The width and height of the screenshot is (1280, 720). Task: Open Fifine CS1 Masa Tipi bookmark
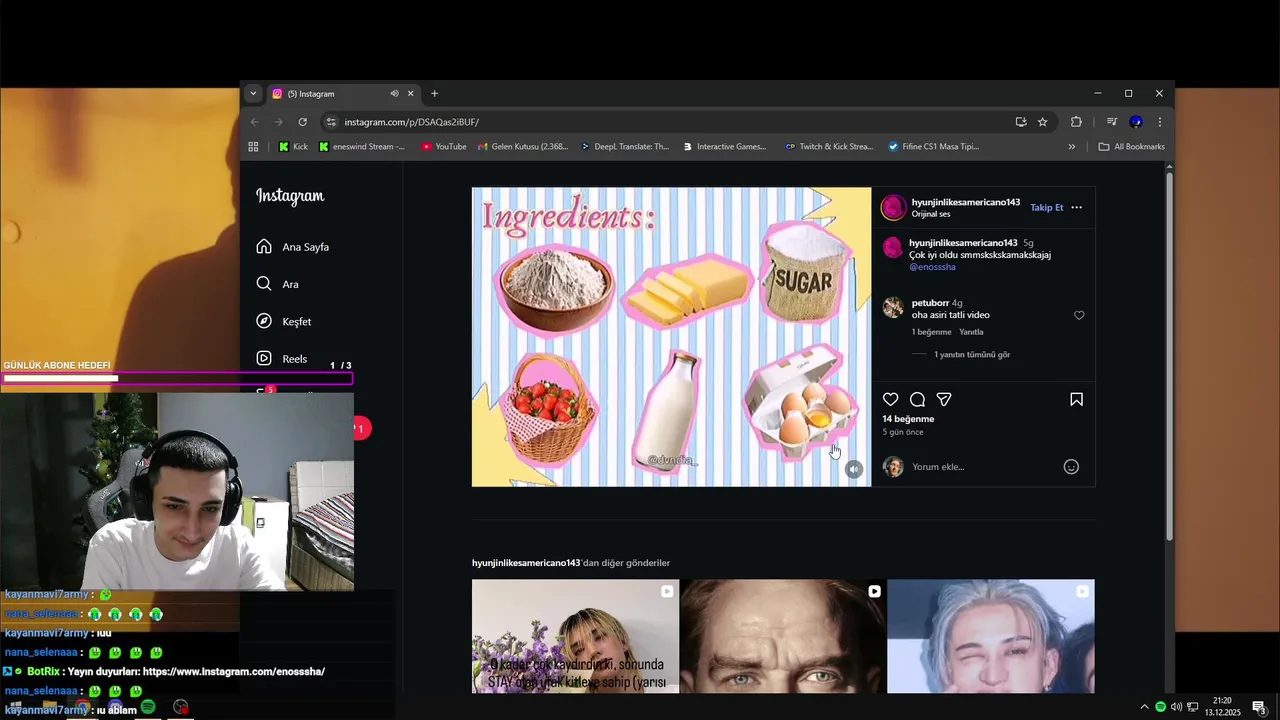pyautogui.click(x=933, y=146)
